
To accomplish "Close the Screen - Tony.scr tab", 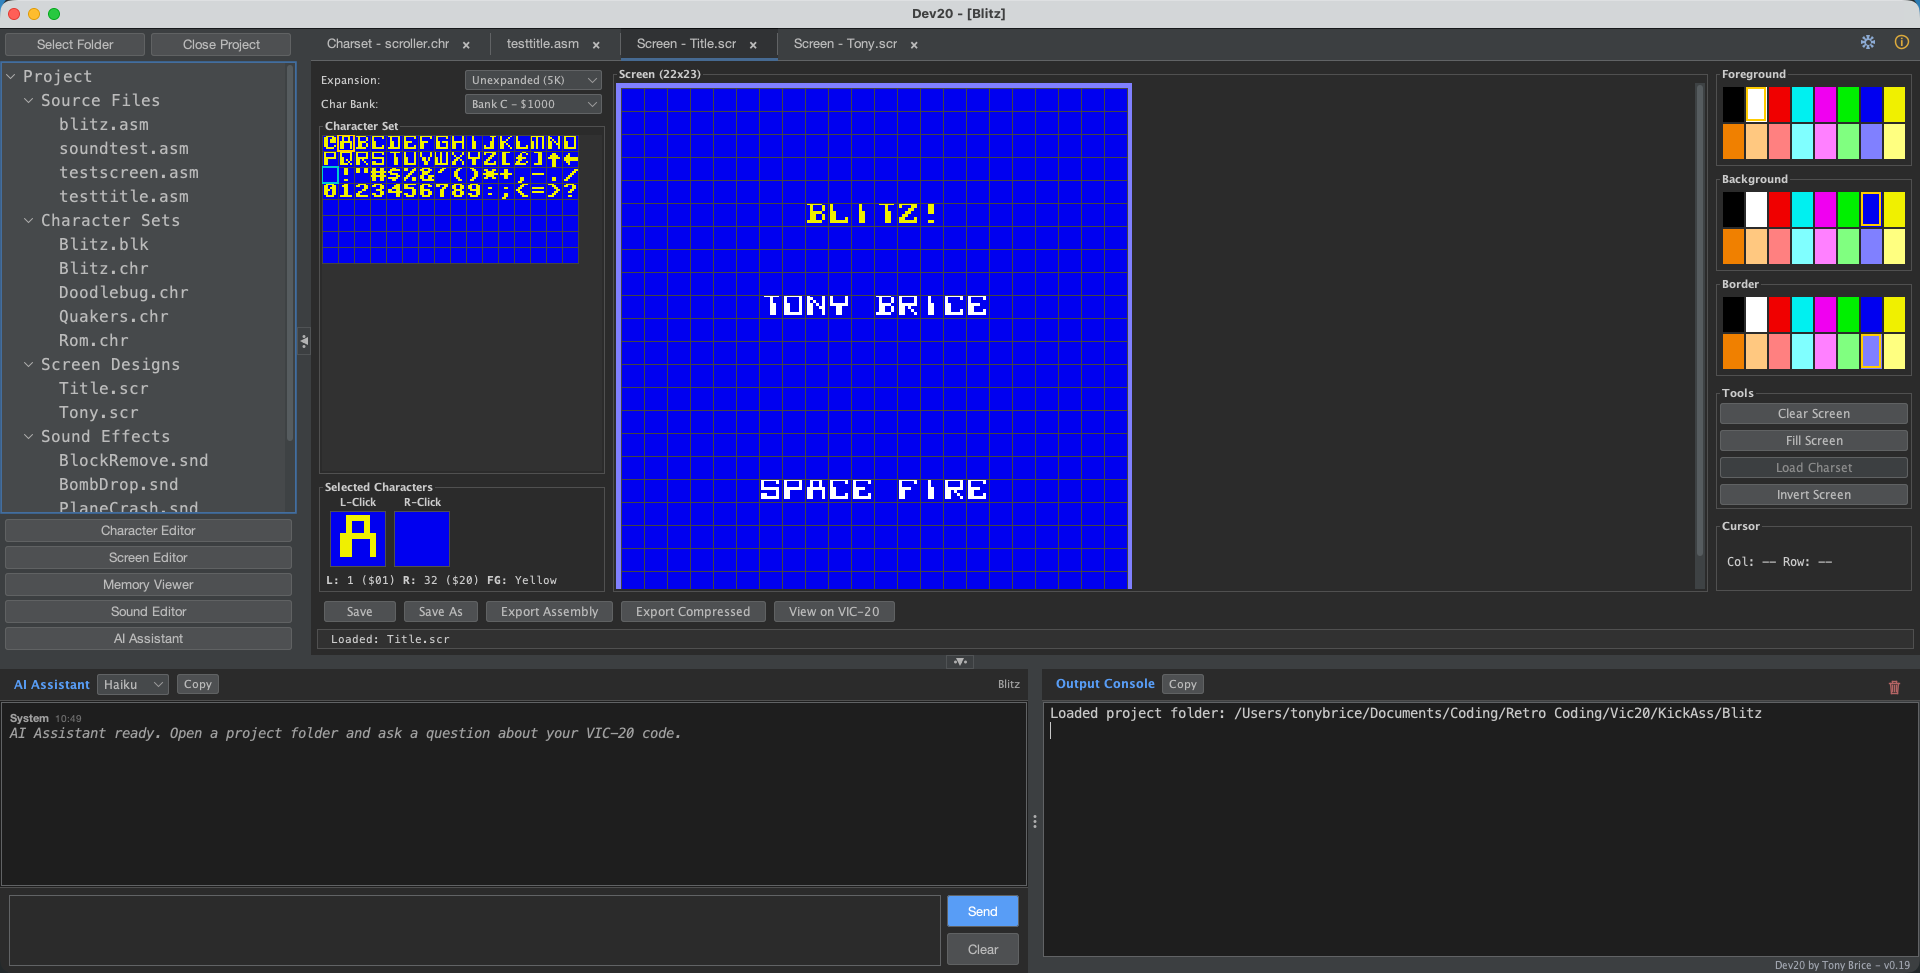I will pos(914,45).
